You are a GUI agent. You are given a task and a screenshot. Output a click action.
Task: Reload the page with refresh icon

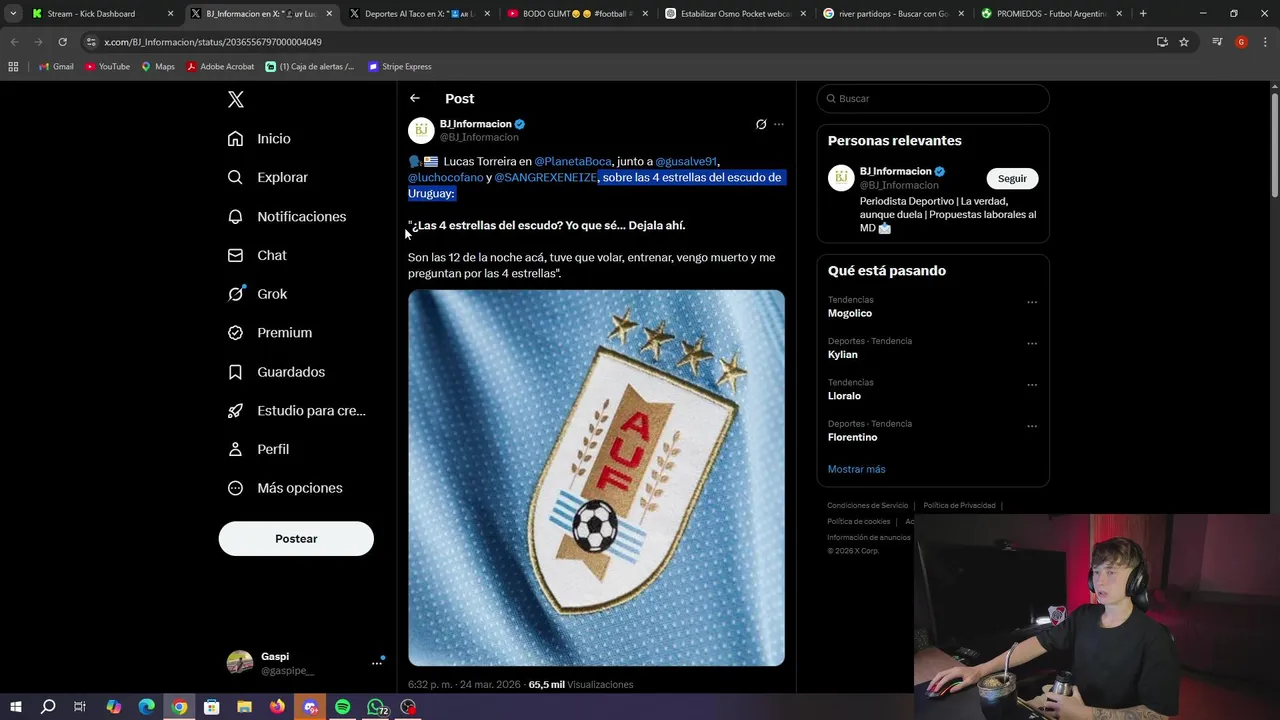coord(62,42)
